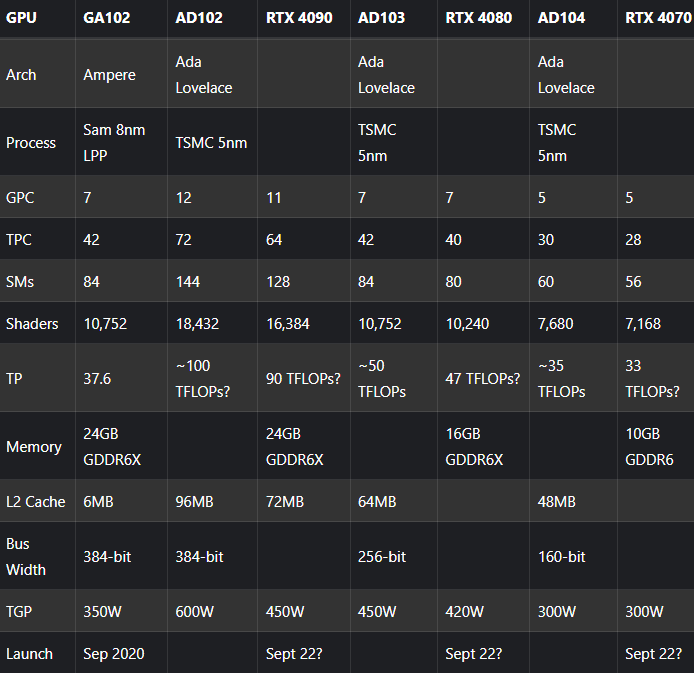
Task: Click the Ampere architecture cell
Action: pos(110,75)
